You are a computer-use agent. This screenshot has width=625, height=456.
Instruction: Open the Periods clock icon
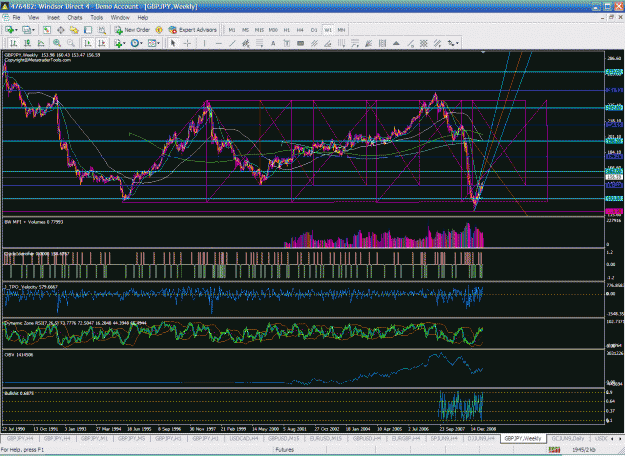click(135, 43)
